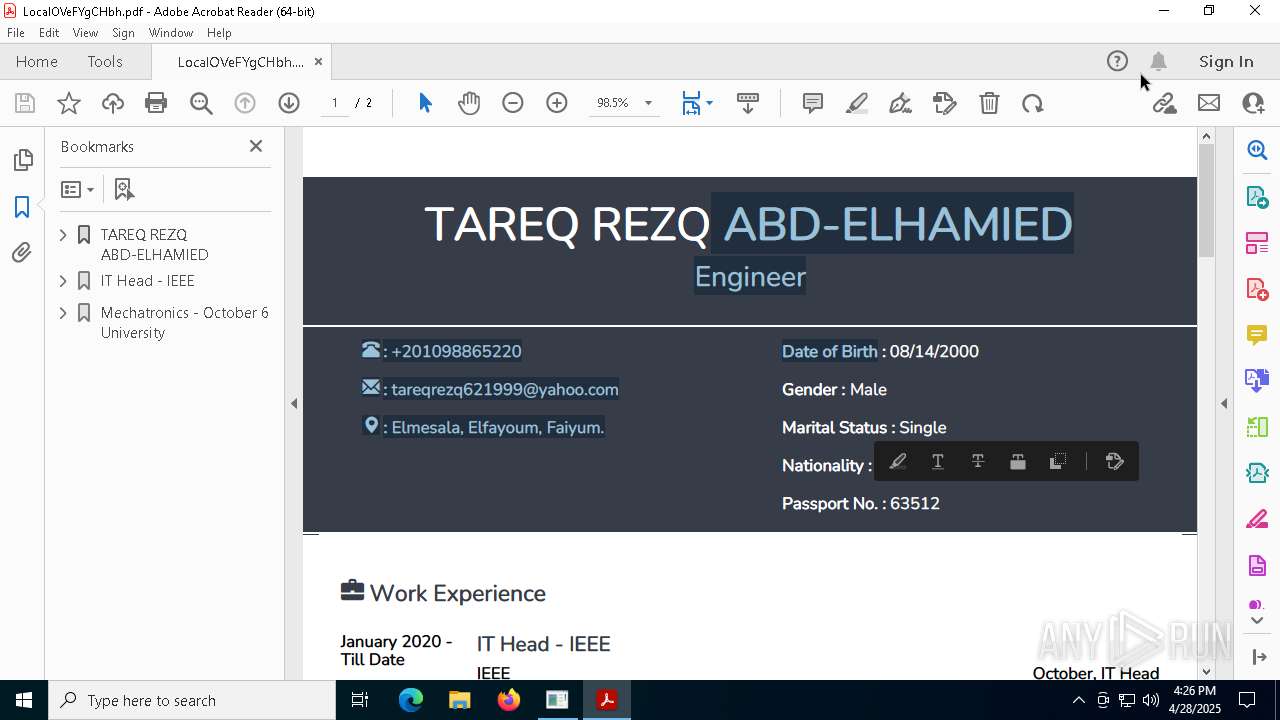1280x720 pixels.
Task: Open Page Thumbnails panel in left rail
Action: [x=22, y=160]
